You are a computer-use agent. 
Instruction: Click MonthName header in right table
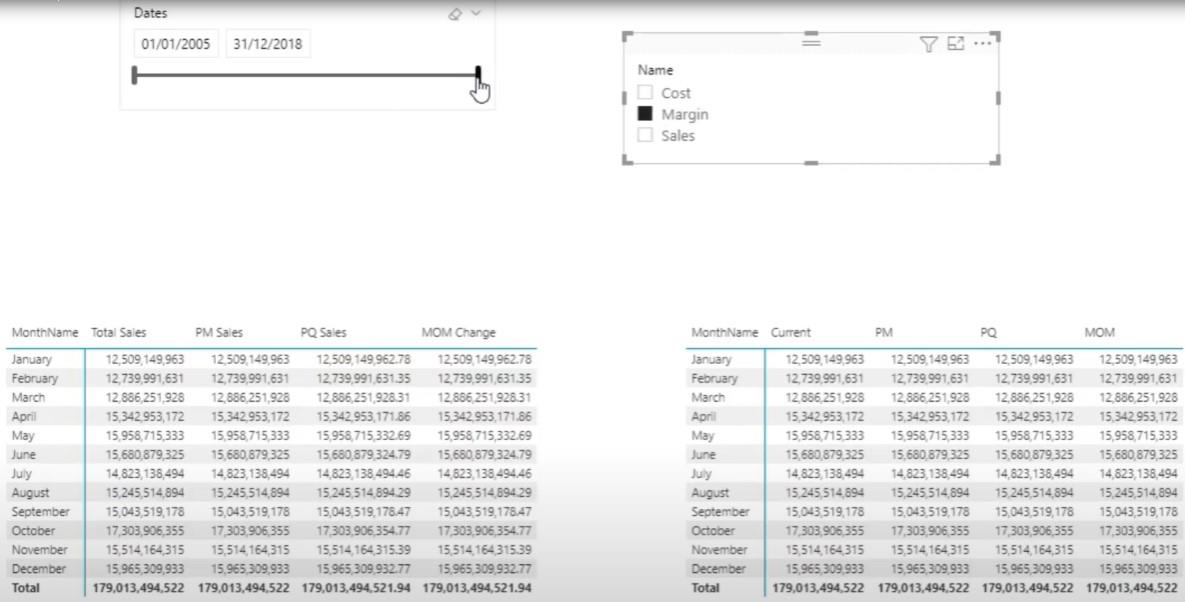pyautogui.click(x=725, y=332)
